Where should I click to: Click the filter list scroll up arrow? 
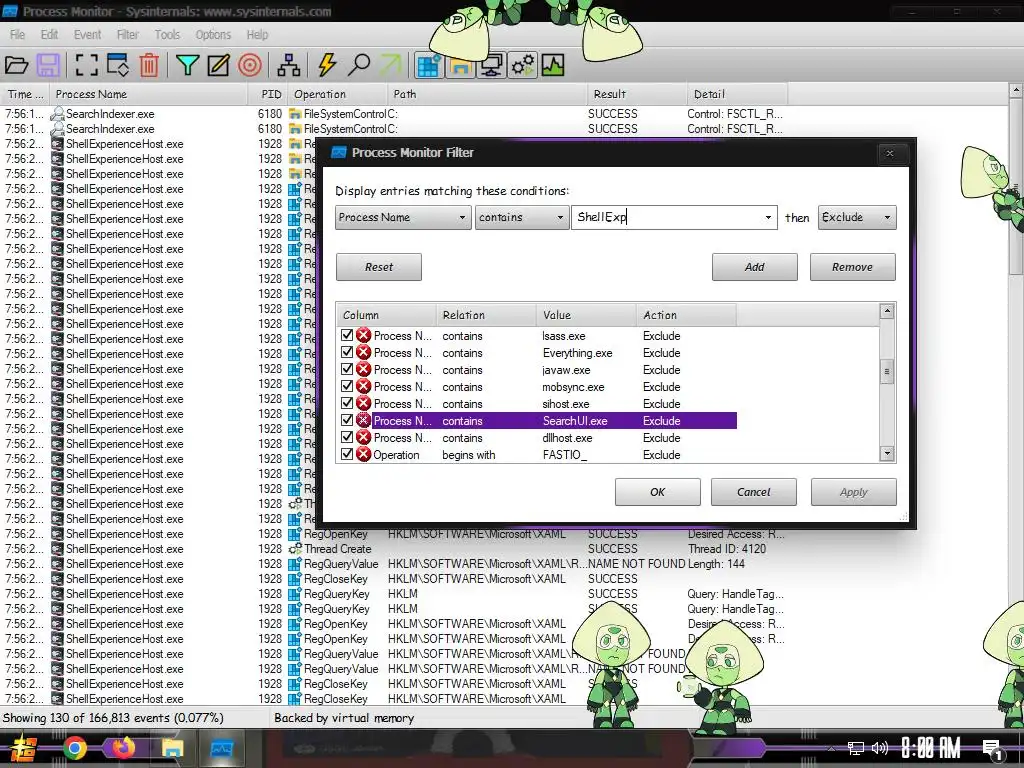(x=887, y=311)
